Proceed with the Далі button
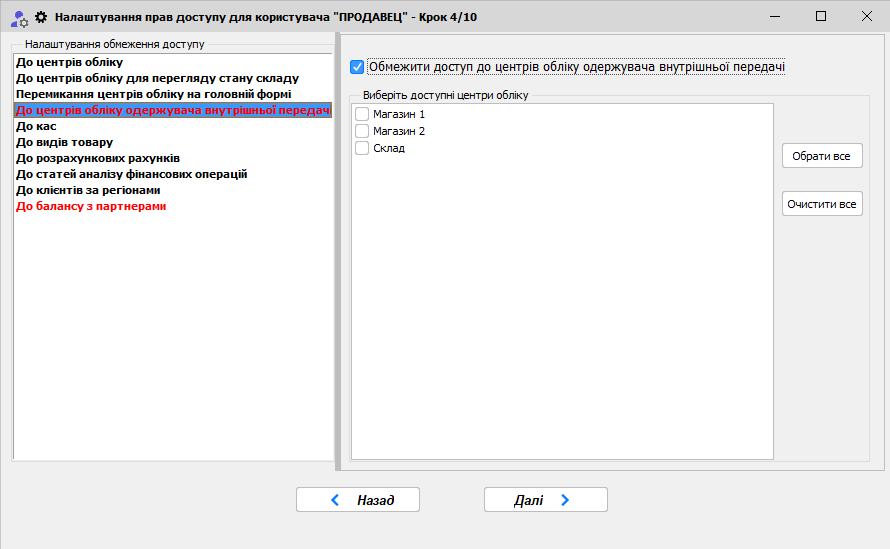 [545, 500]
